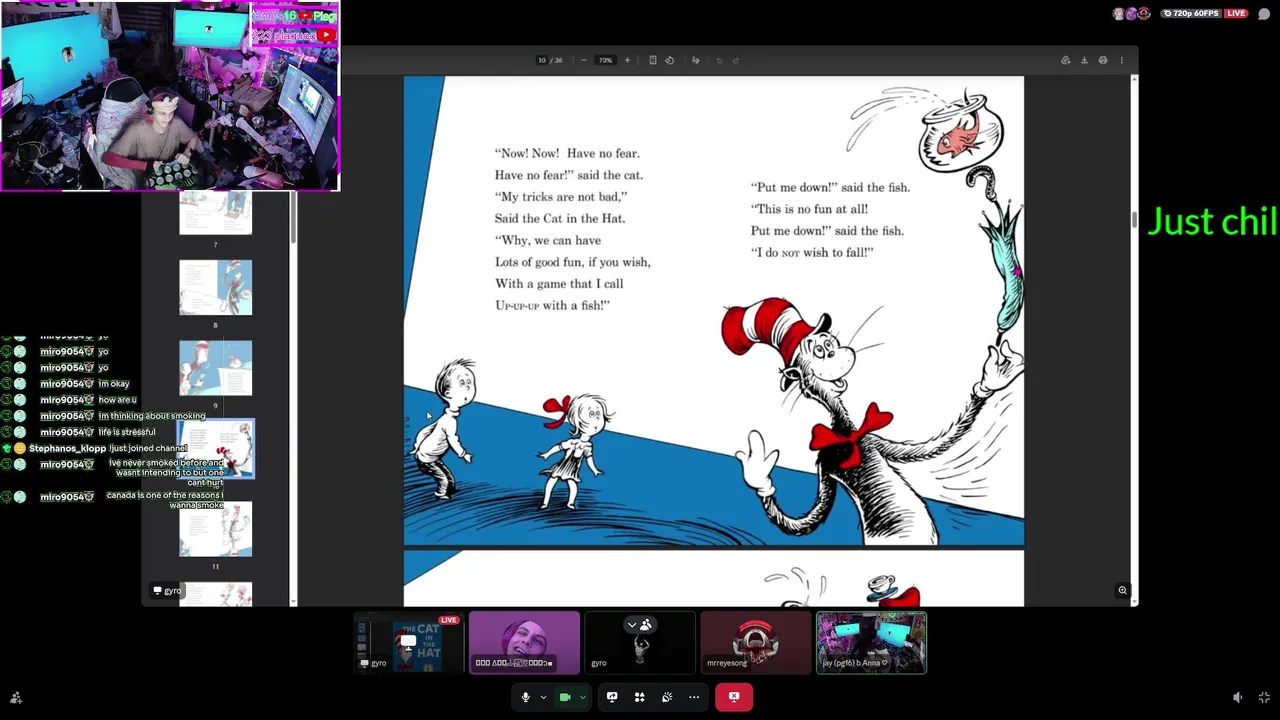View stream viewers avatars
1280x720 pixels.
click(1131, 13)
